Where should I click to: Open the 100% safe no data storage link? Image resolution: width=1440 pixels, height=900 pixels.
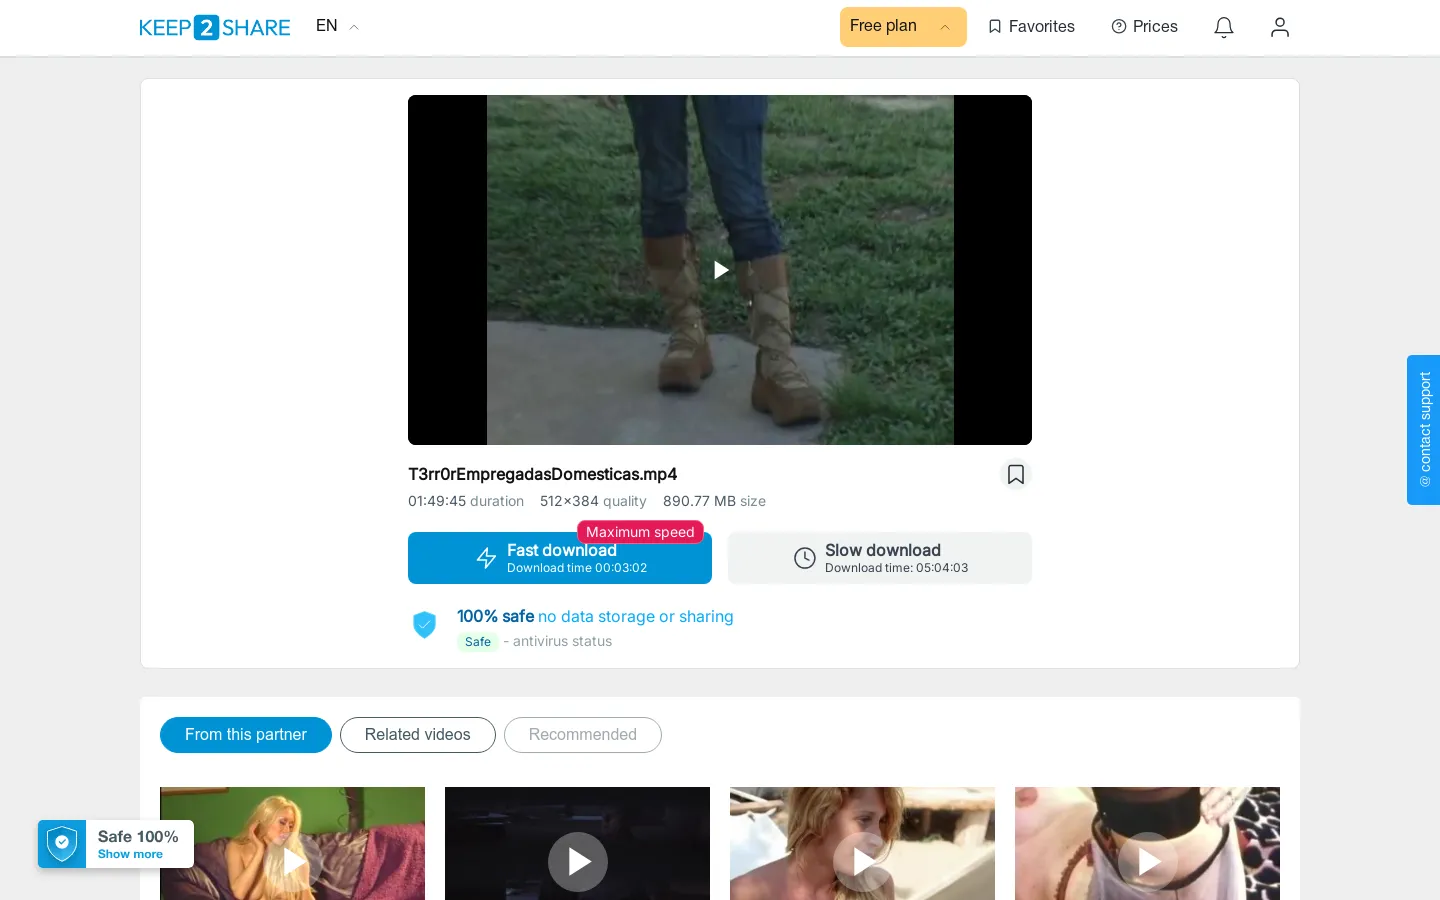click(x=595, y=616)
